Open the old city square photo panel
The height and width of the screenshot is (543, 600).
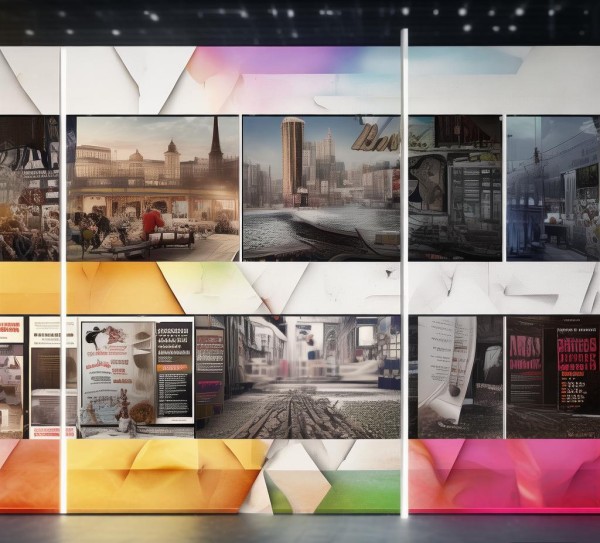[153, 189]
